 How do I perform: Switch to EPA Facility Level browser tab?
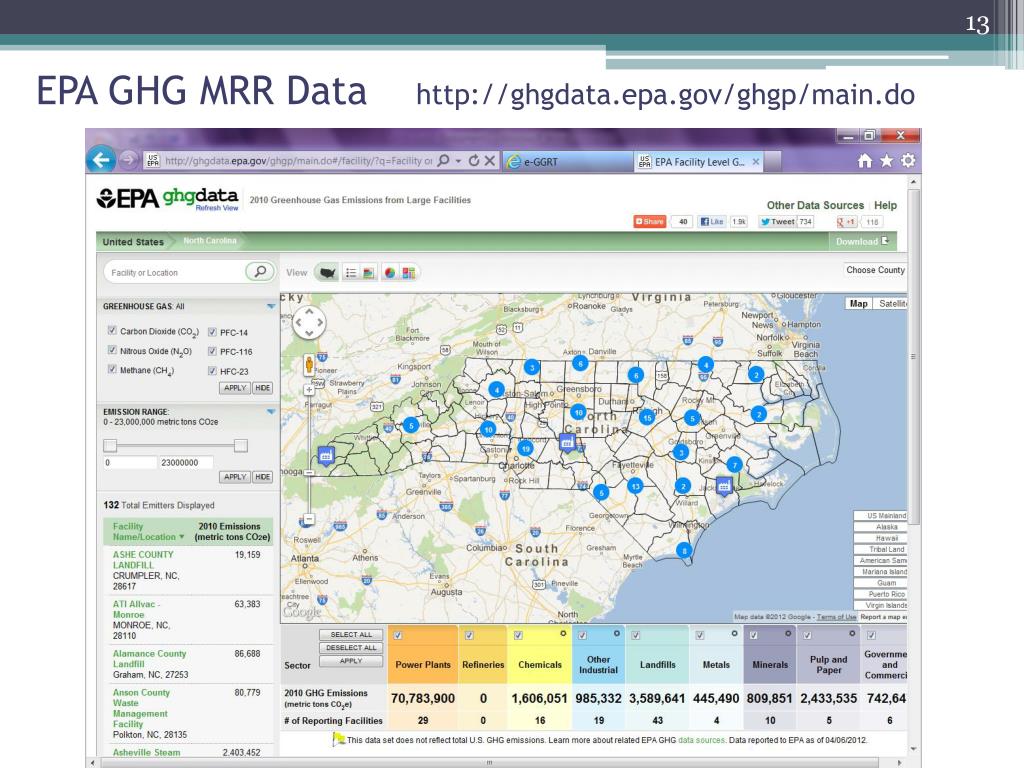coord(698,161)
